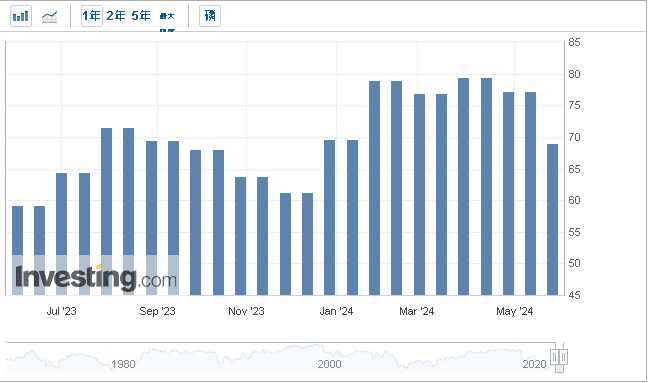Toggle the boxed forecast button after range options
649x383 pixels.
[x=210, y=16]
